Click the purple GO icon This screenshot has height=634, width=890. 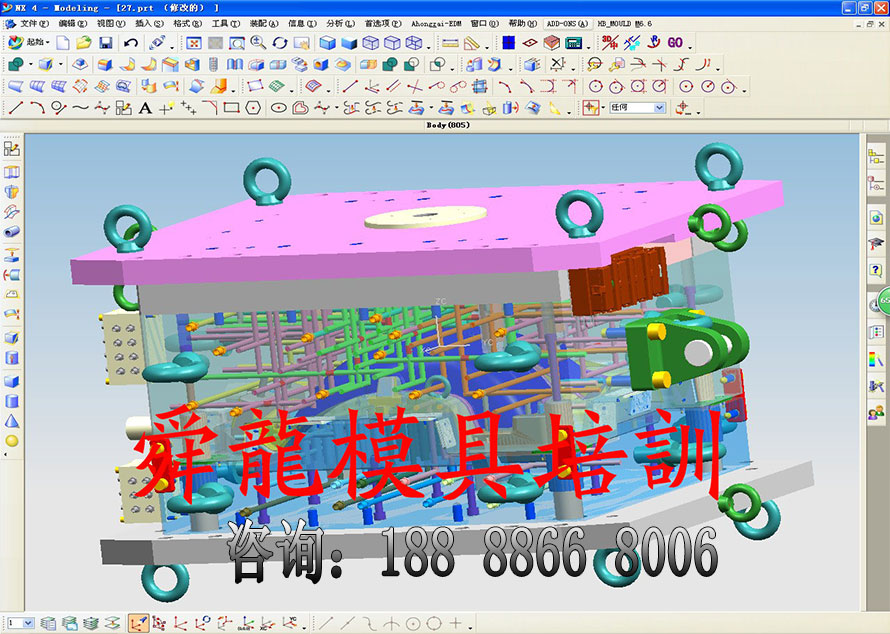(675, 43)
